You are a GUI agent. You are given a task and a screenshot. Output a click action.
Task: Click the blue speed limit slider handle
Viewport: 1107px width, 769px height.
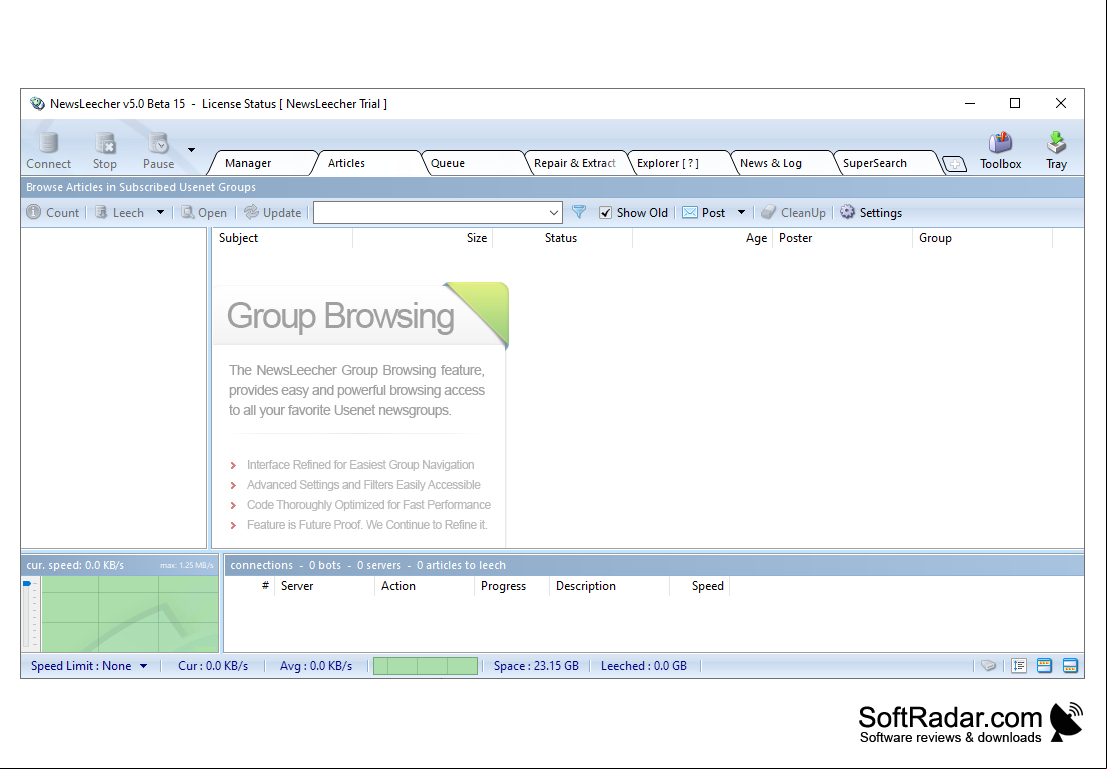pos(27,583)
